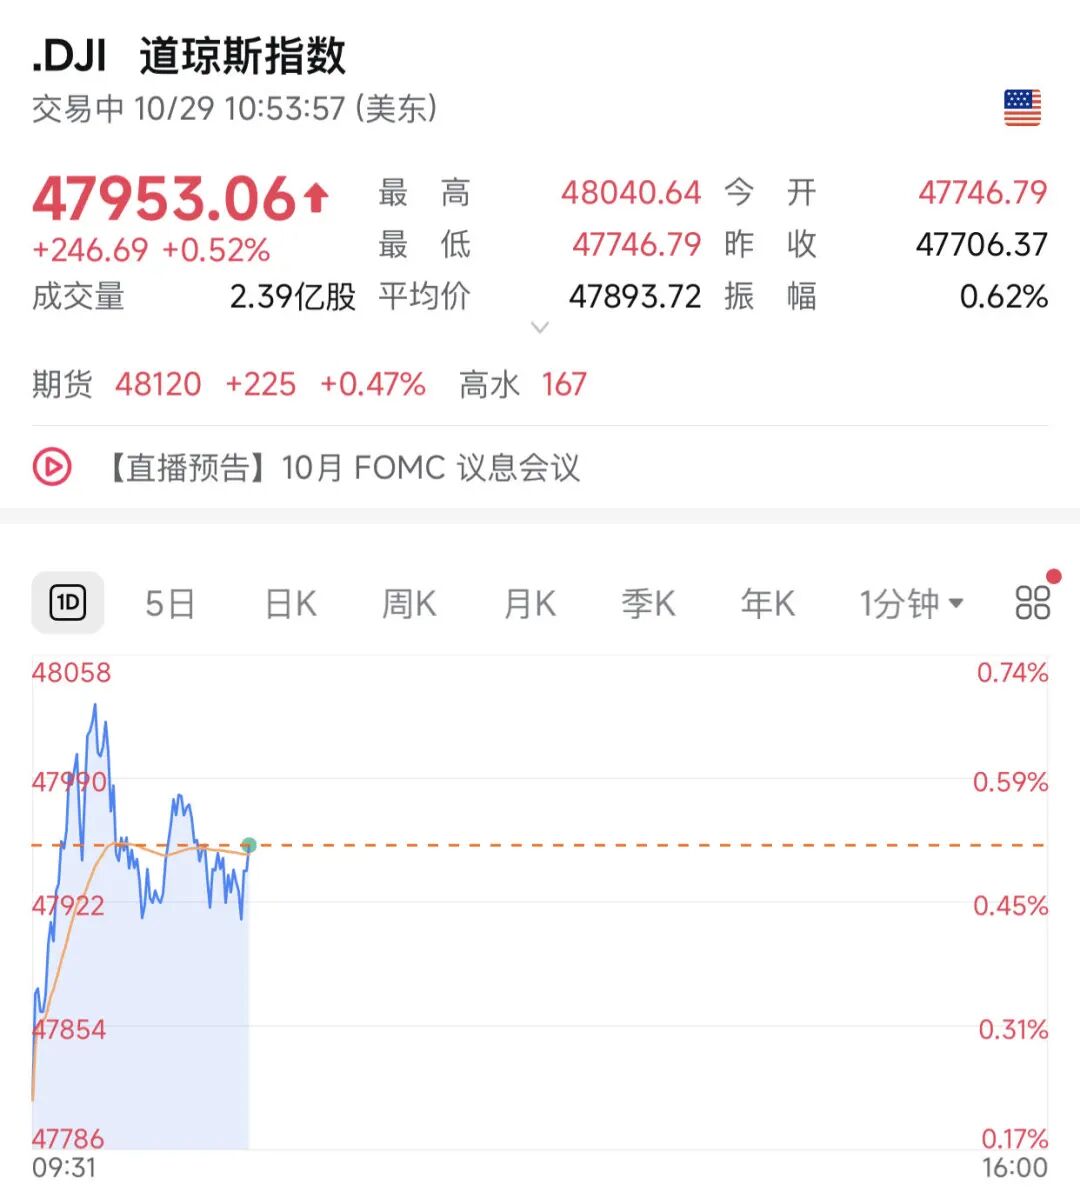1080x1198 pixels.
Task: Open the 10月 FOMC 议息会议 livestream link
Action: [345, 467]
